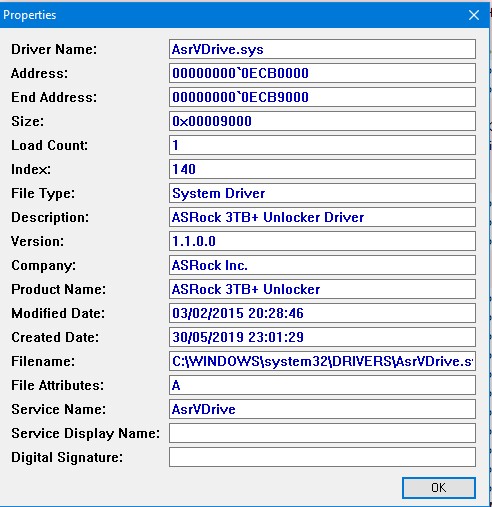Click the Company field ASRock Inc.
Image resolution: width=492 pixels, height=507 pixels.
tap(322, 265)
